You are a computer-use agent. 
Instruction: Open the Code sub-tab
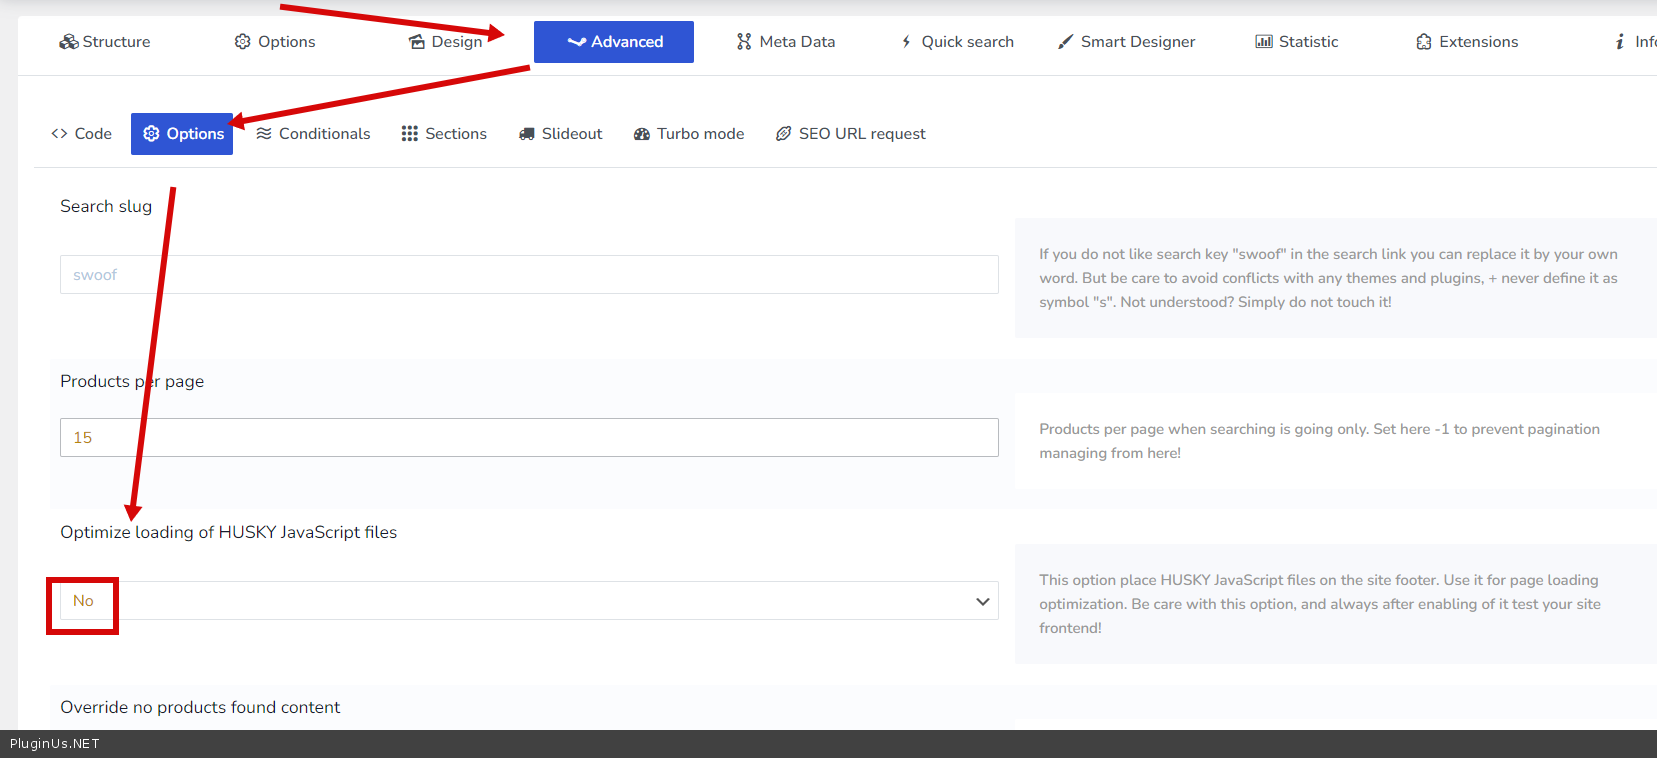[x=82, y=134]
